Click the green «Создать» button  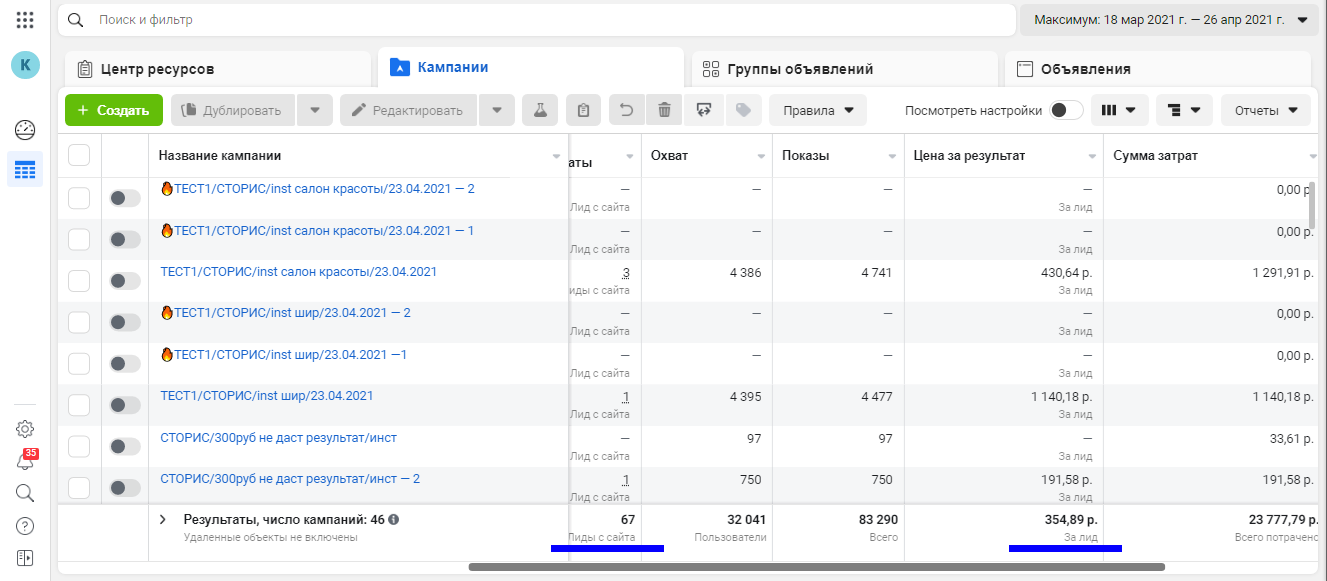(114, 110)
